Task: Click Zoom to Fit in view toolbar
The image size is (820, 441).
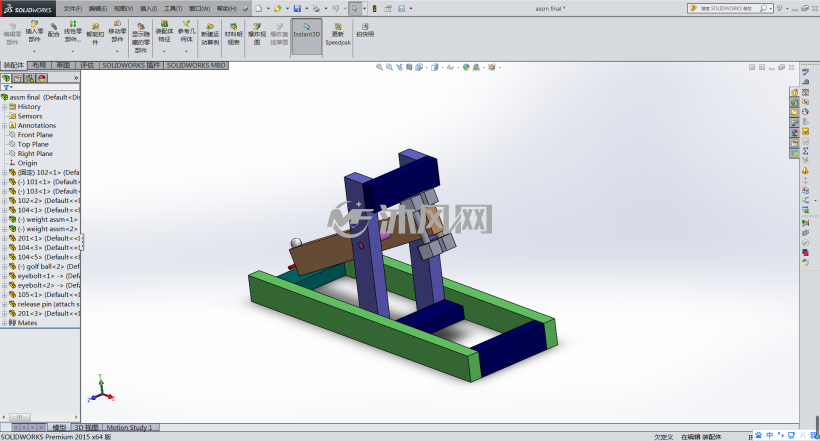Action: [x=379, y=67]
